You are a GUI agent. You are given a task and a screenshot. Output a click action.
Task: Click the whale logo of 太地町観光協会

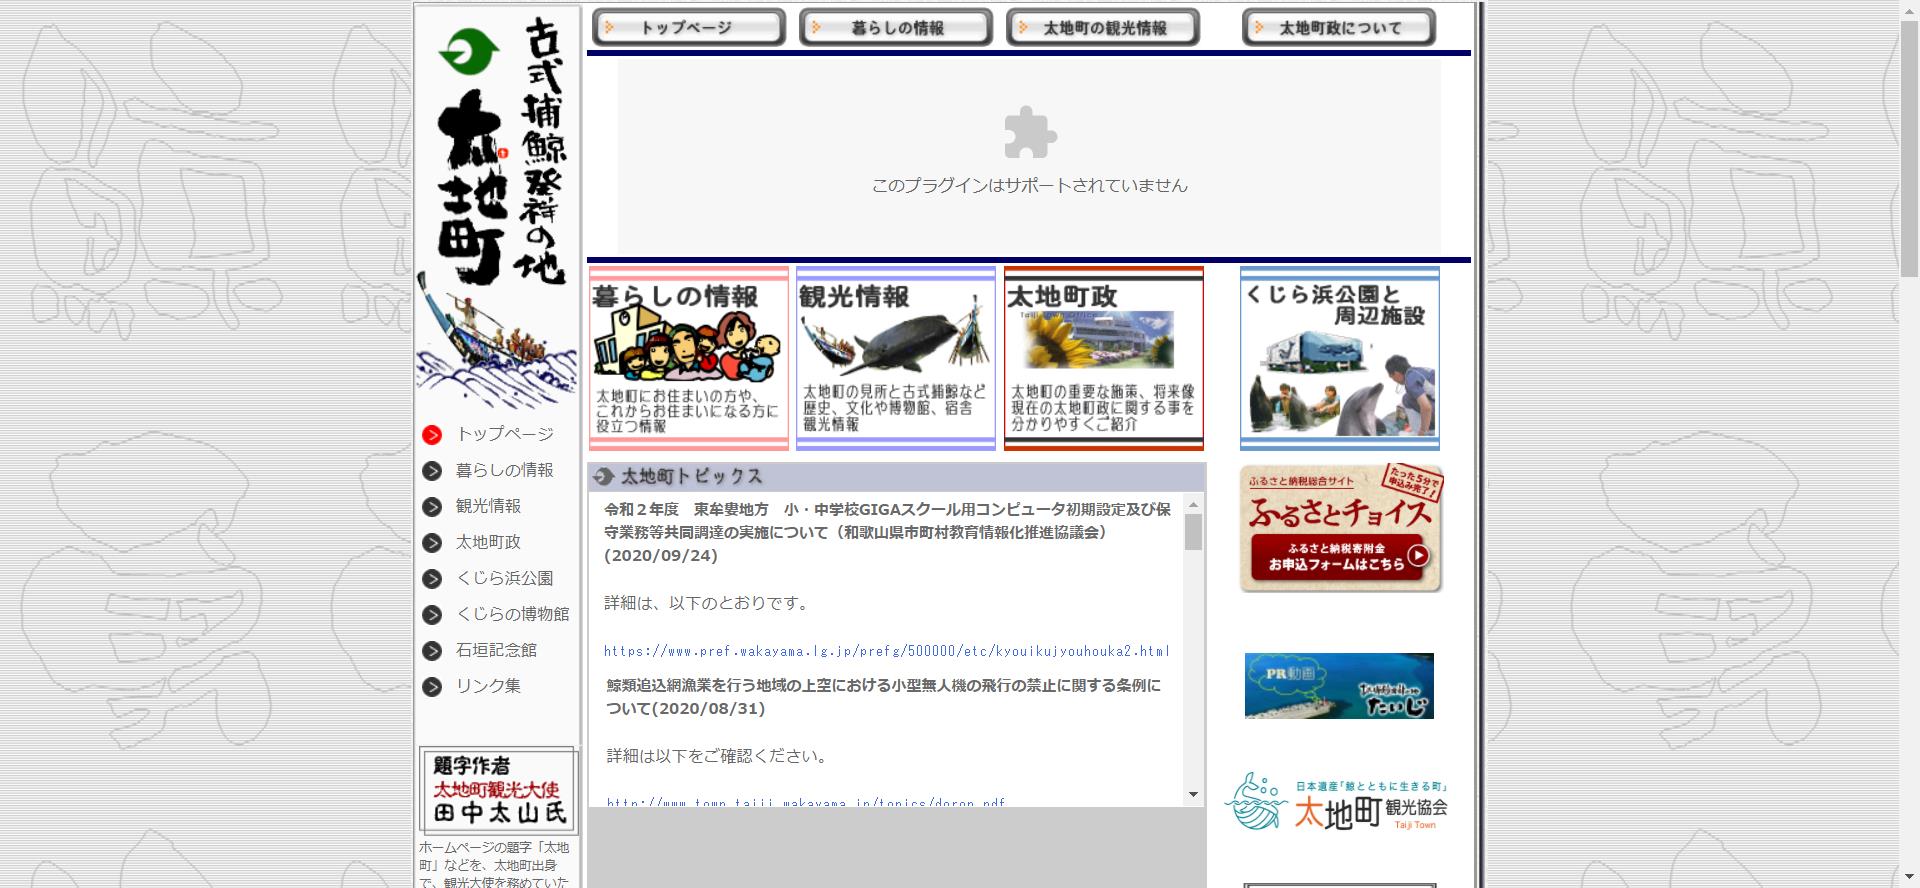[x=1256, y=802]
